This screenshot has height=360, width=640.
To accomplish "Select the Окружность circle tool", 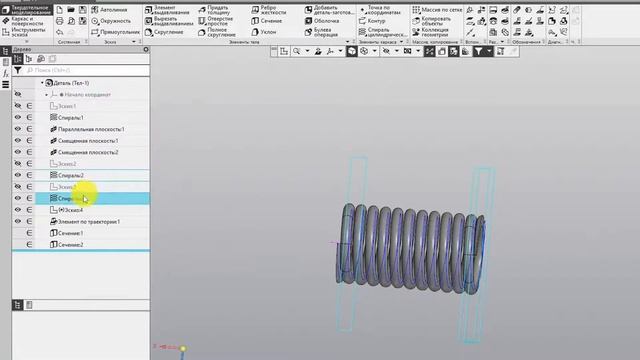I will pos(111,21).
